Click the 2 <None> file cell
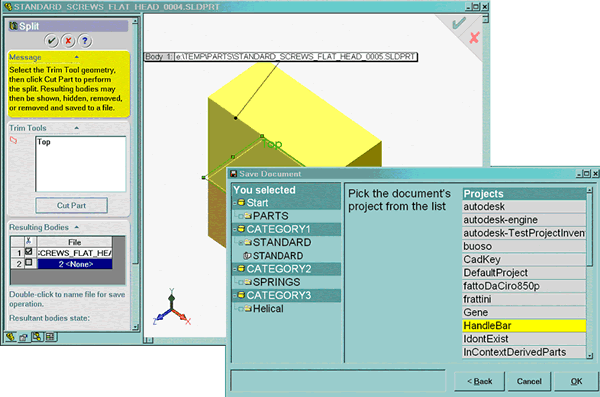This screenshot has width=600, height=397. point(75,264)
